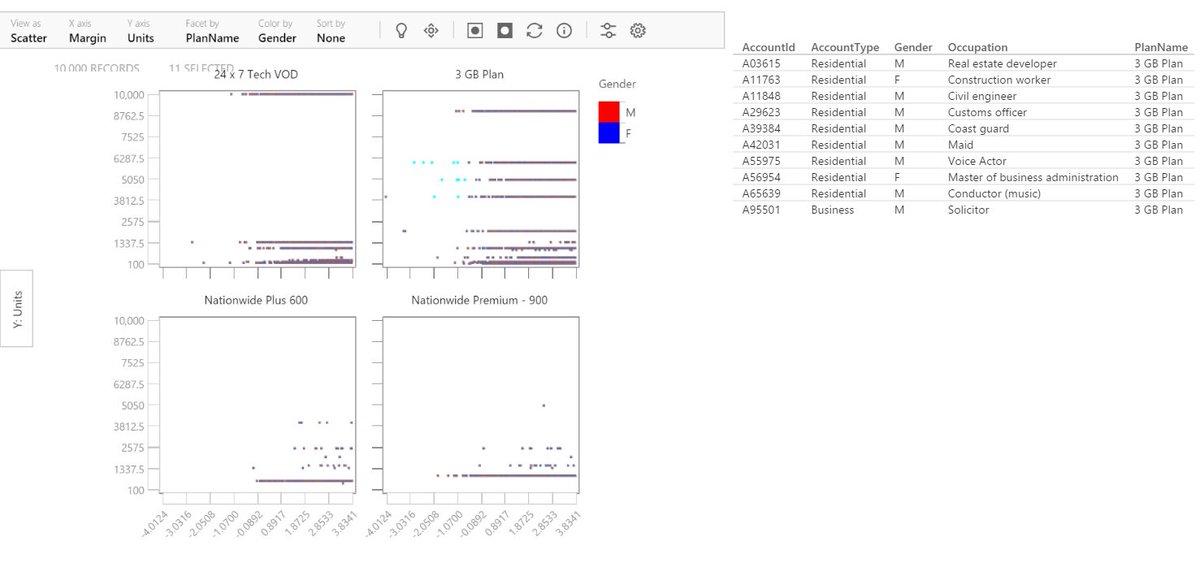The height and width of the screenshot is (563, 1200).
Task: Click the Nationwide Plus 600 facet chart
Action: 256,405
